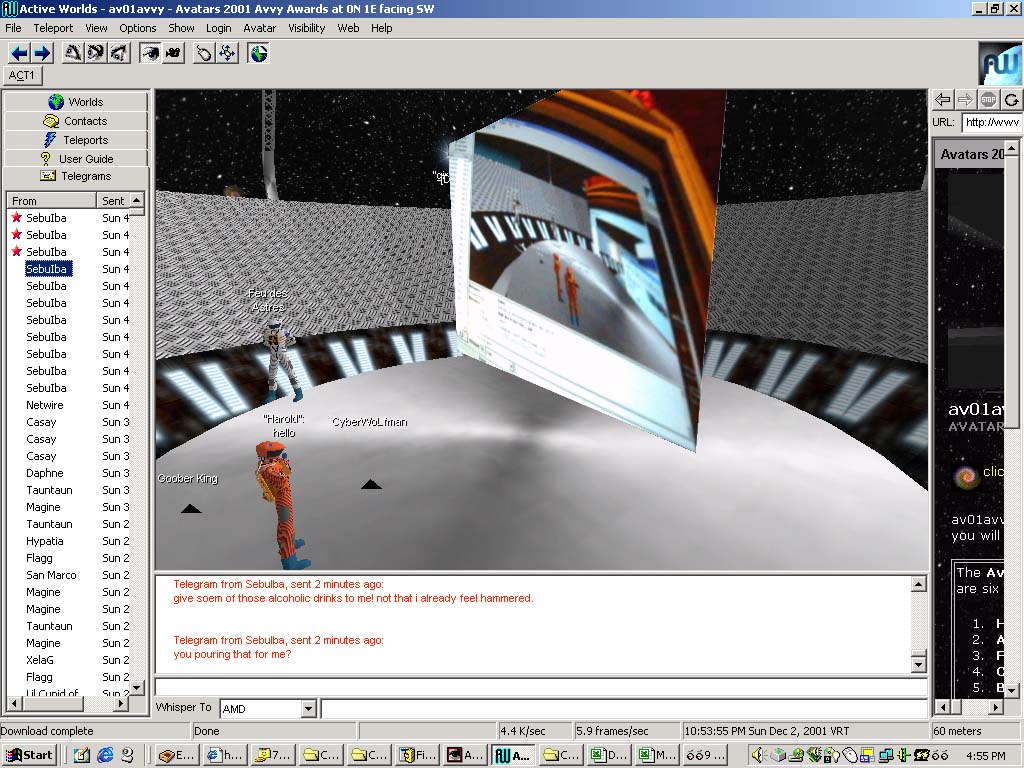Go back in the web panel
Screen dimensions: 1024x768
942,99
